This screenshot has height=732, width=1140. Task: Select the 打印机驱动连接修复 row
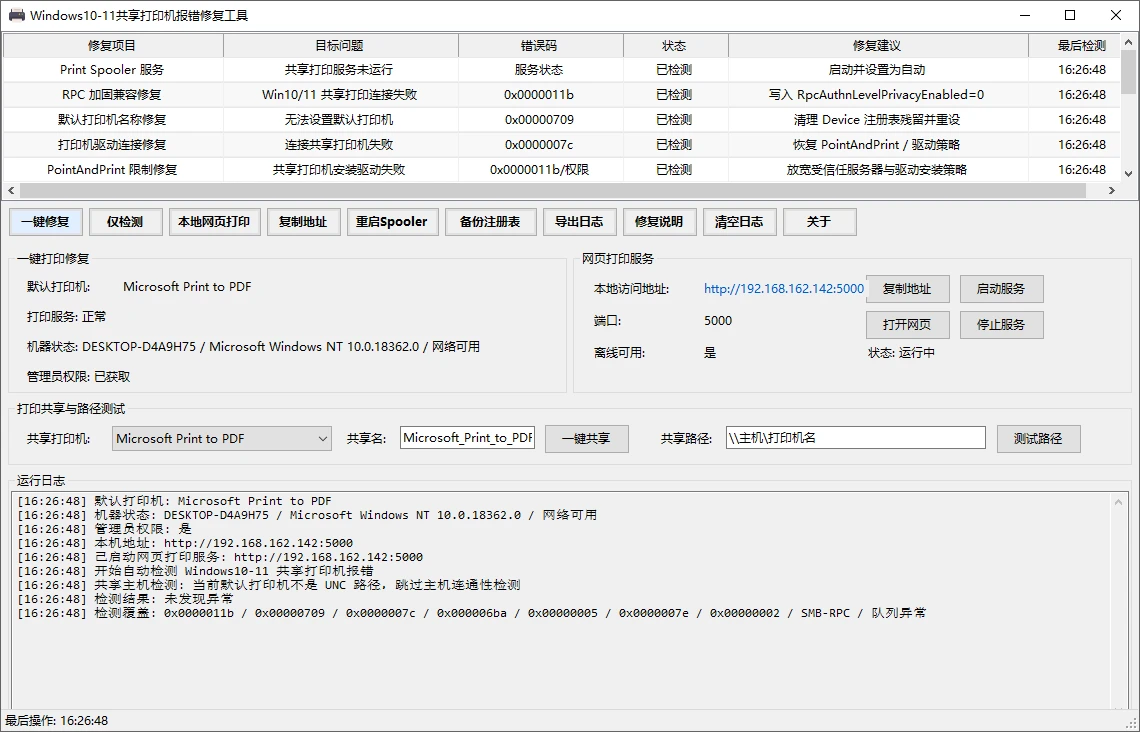[x=563, y=145]
